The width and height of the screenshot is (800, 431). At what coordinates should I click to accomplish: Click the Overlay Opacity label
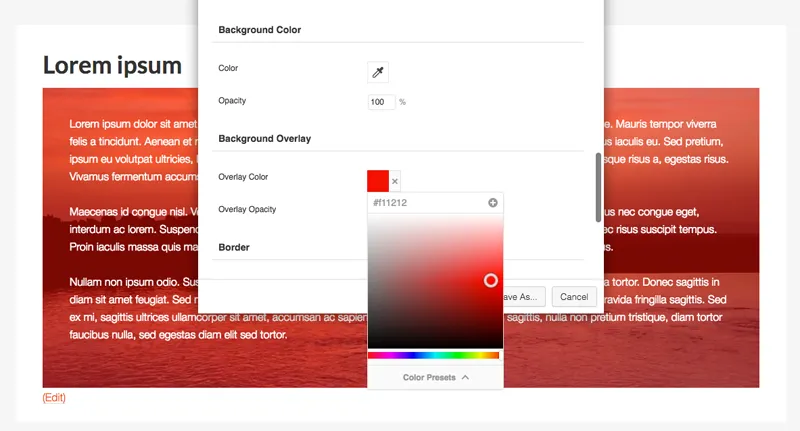point(247,209)
